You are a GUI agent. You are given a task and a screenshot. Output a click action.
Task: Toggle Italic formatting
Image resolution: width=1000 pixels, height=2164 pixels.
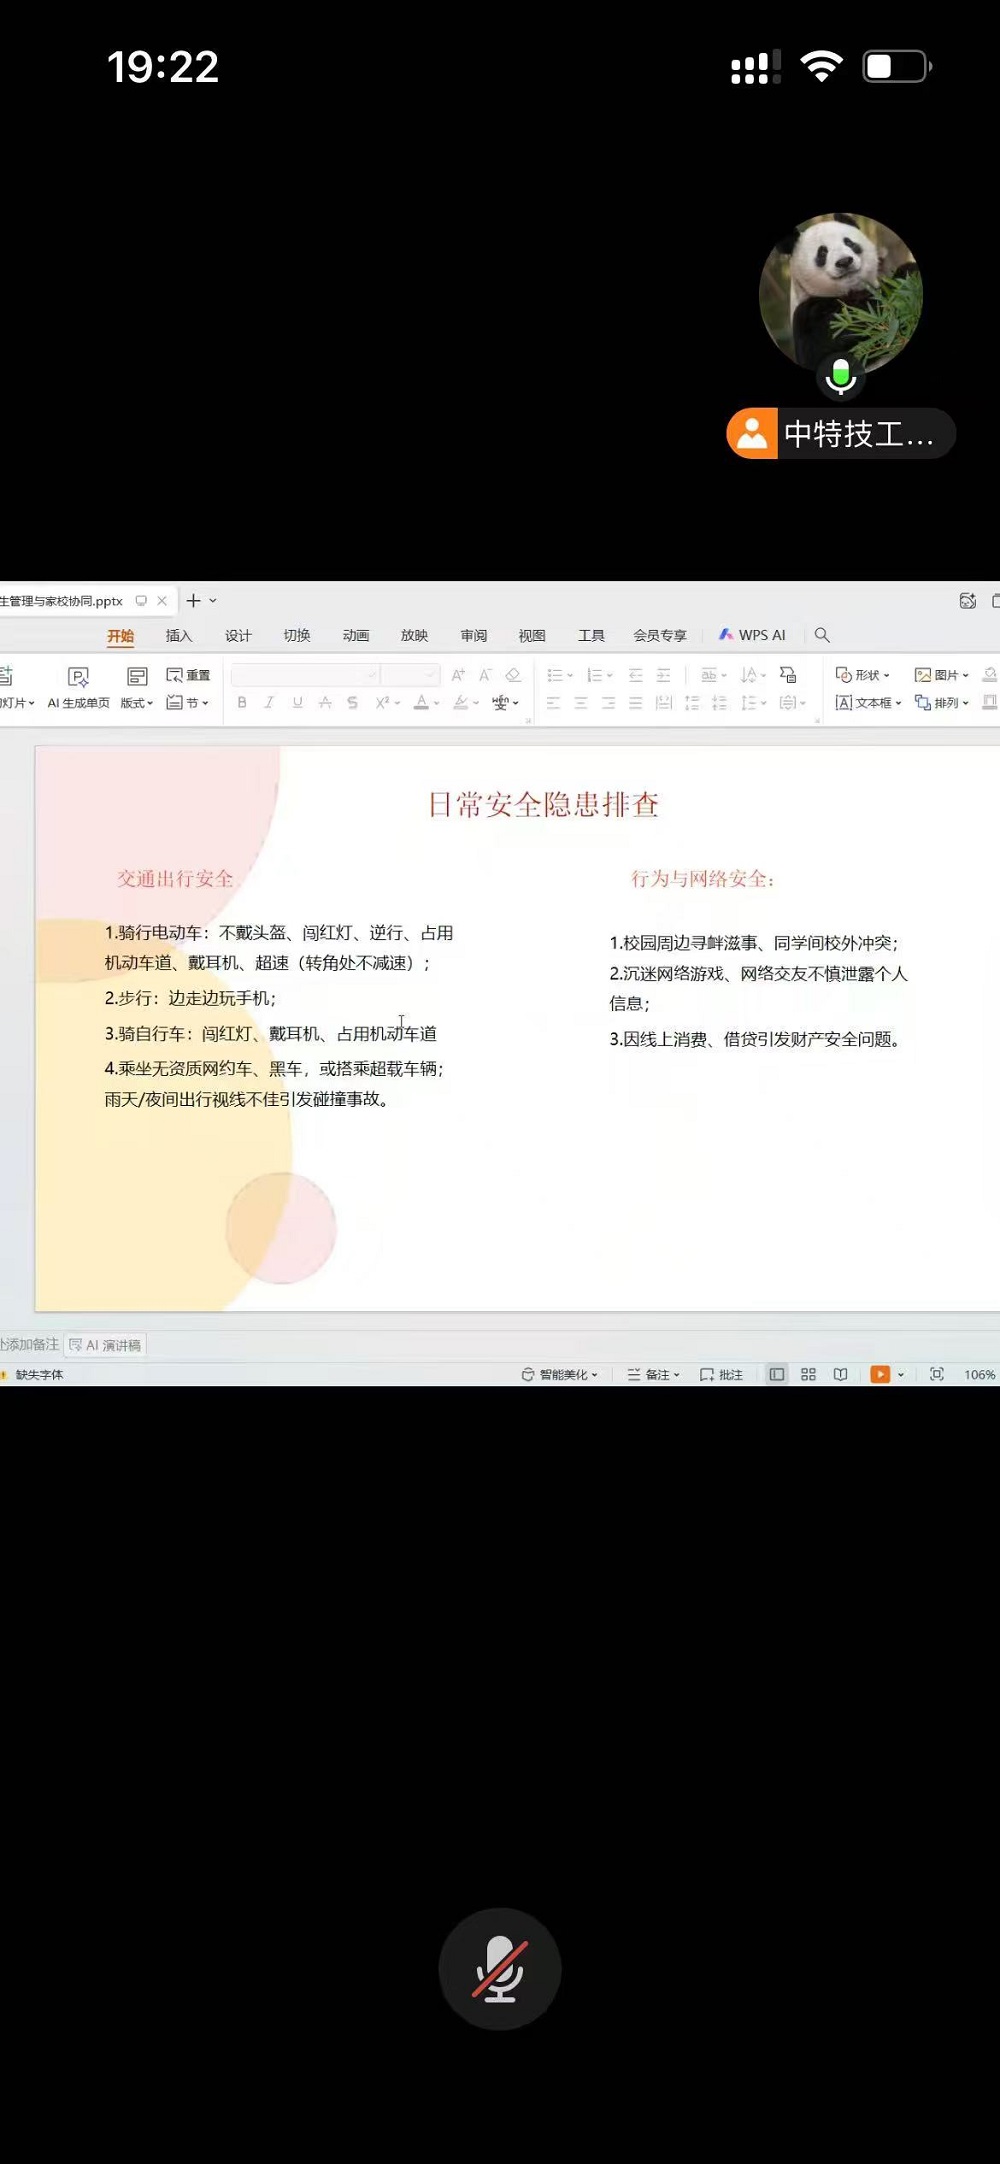[269, 703]
